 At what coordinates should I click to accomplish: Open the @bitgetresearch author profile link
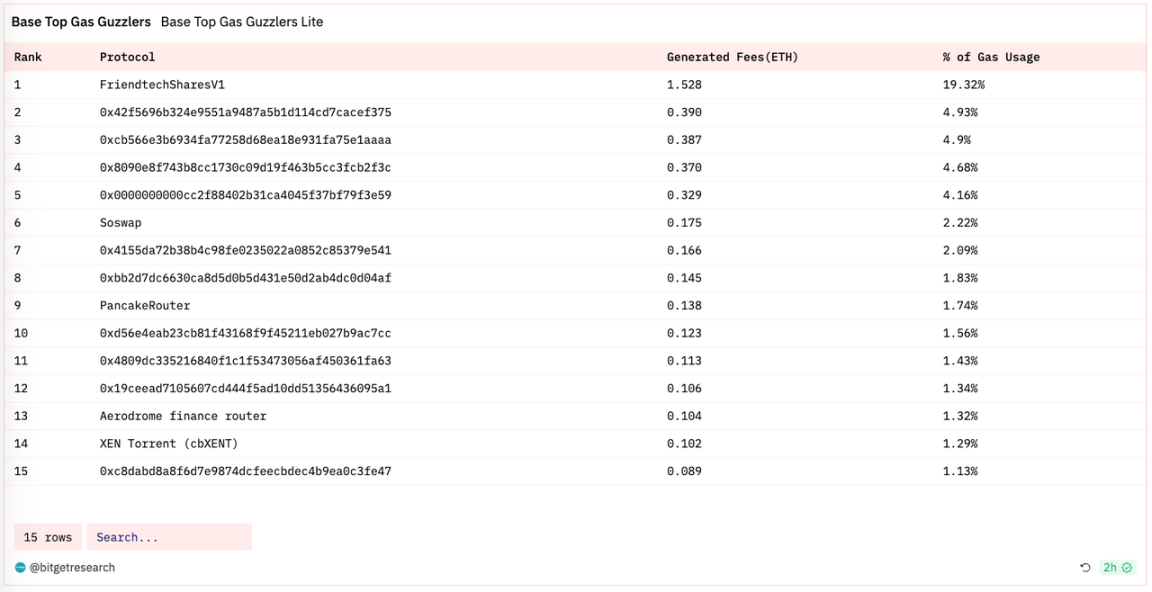(72, 568)
